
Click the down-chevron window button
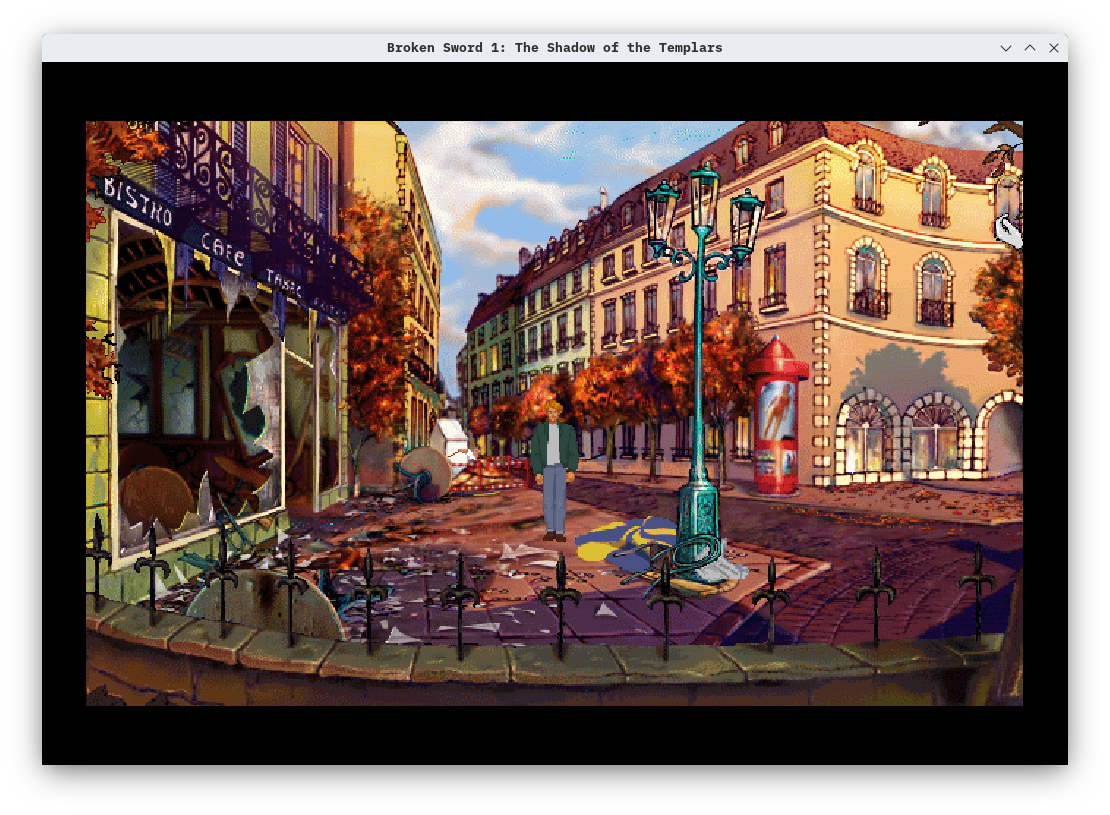(x=1006, y=48)
